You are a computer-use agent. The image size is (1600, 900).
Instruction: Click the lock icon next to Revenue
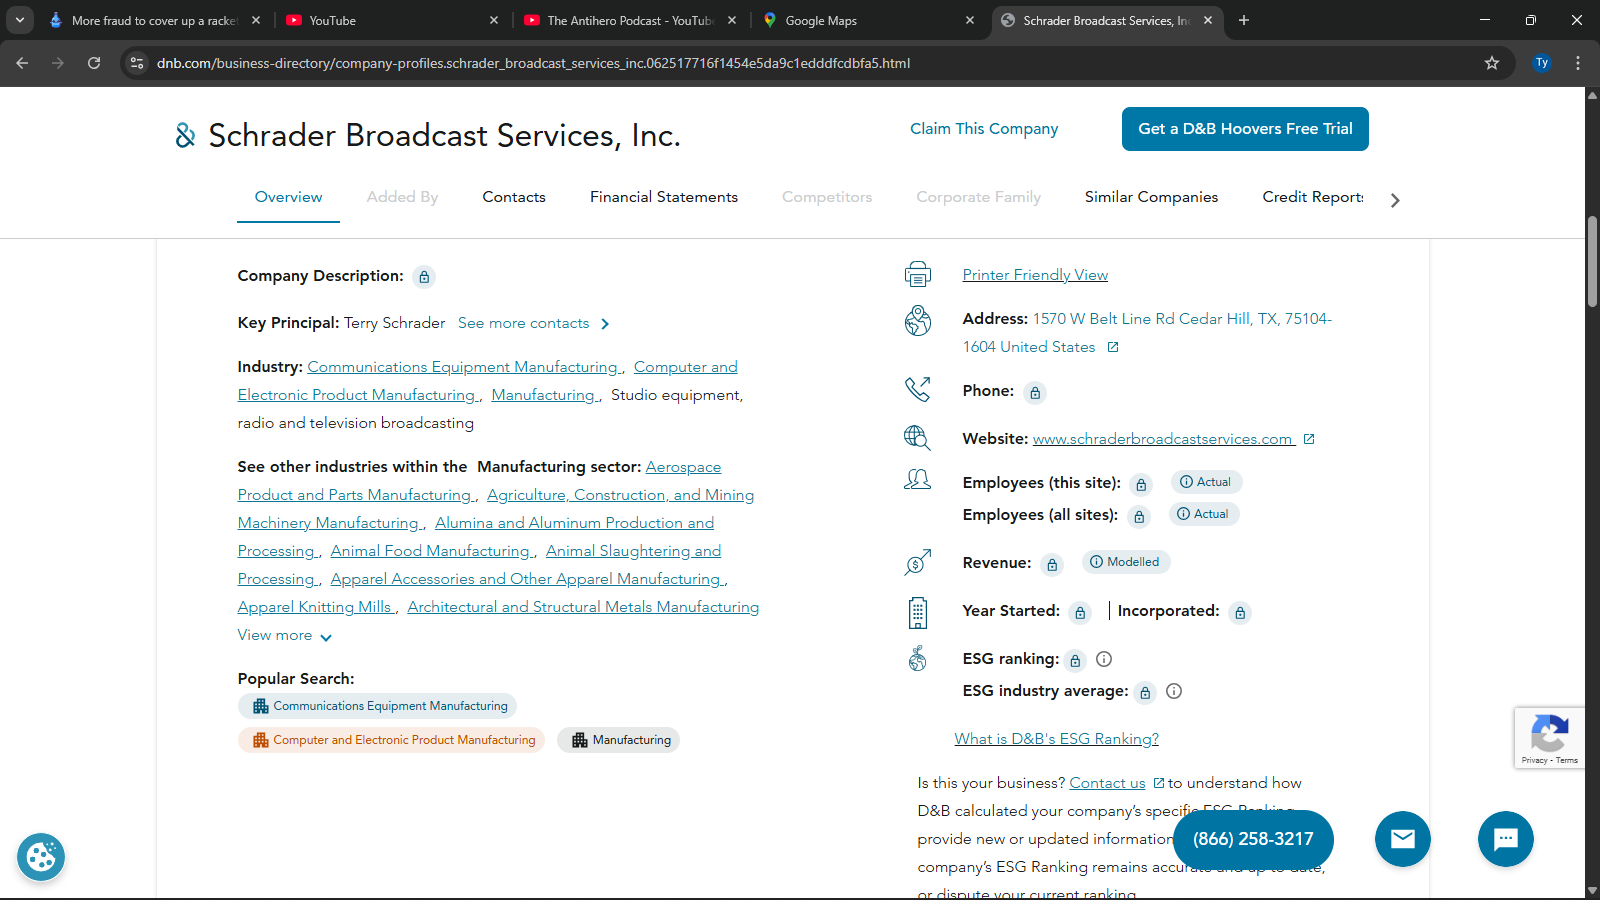[1052, 565]
